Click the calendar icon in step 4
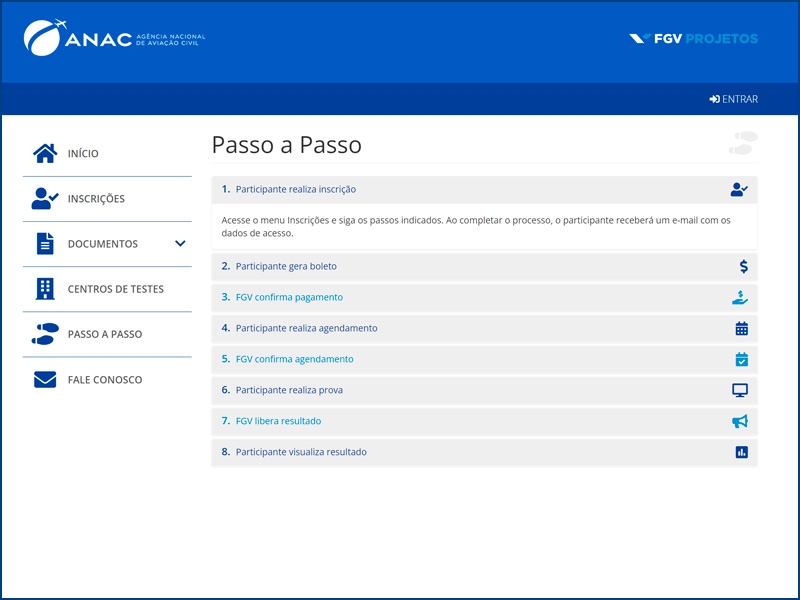Image resolution: width=800 pixels, height=600 pixels. [x=741, y=328]
